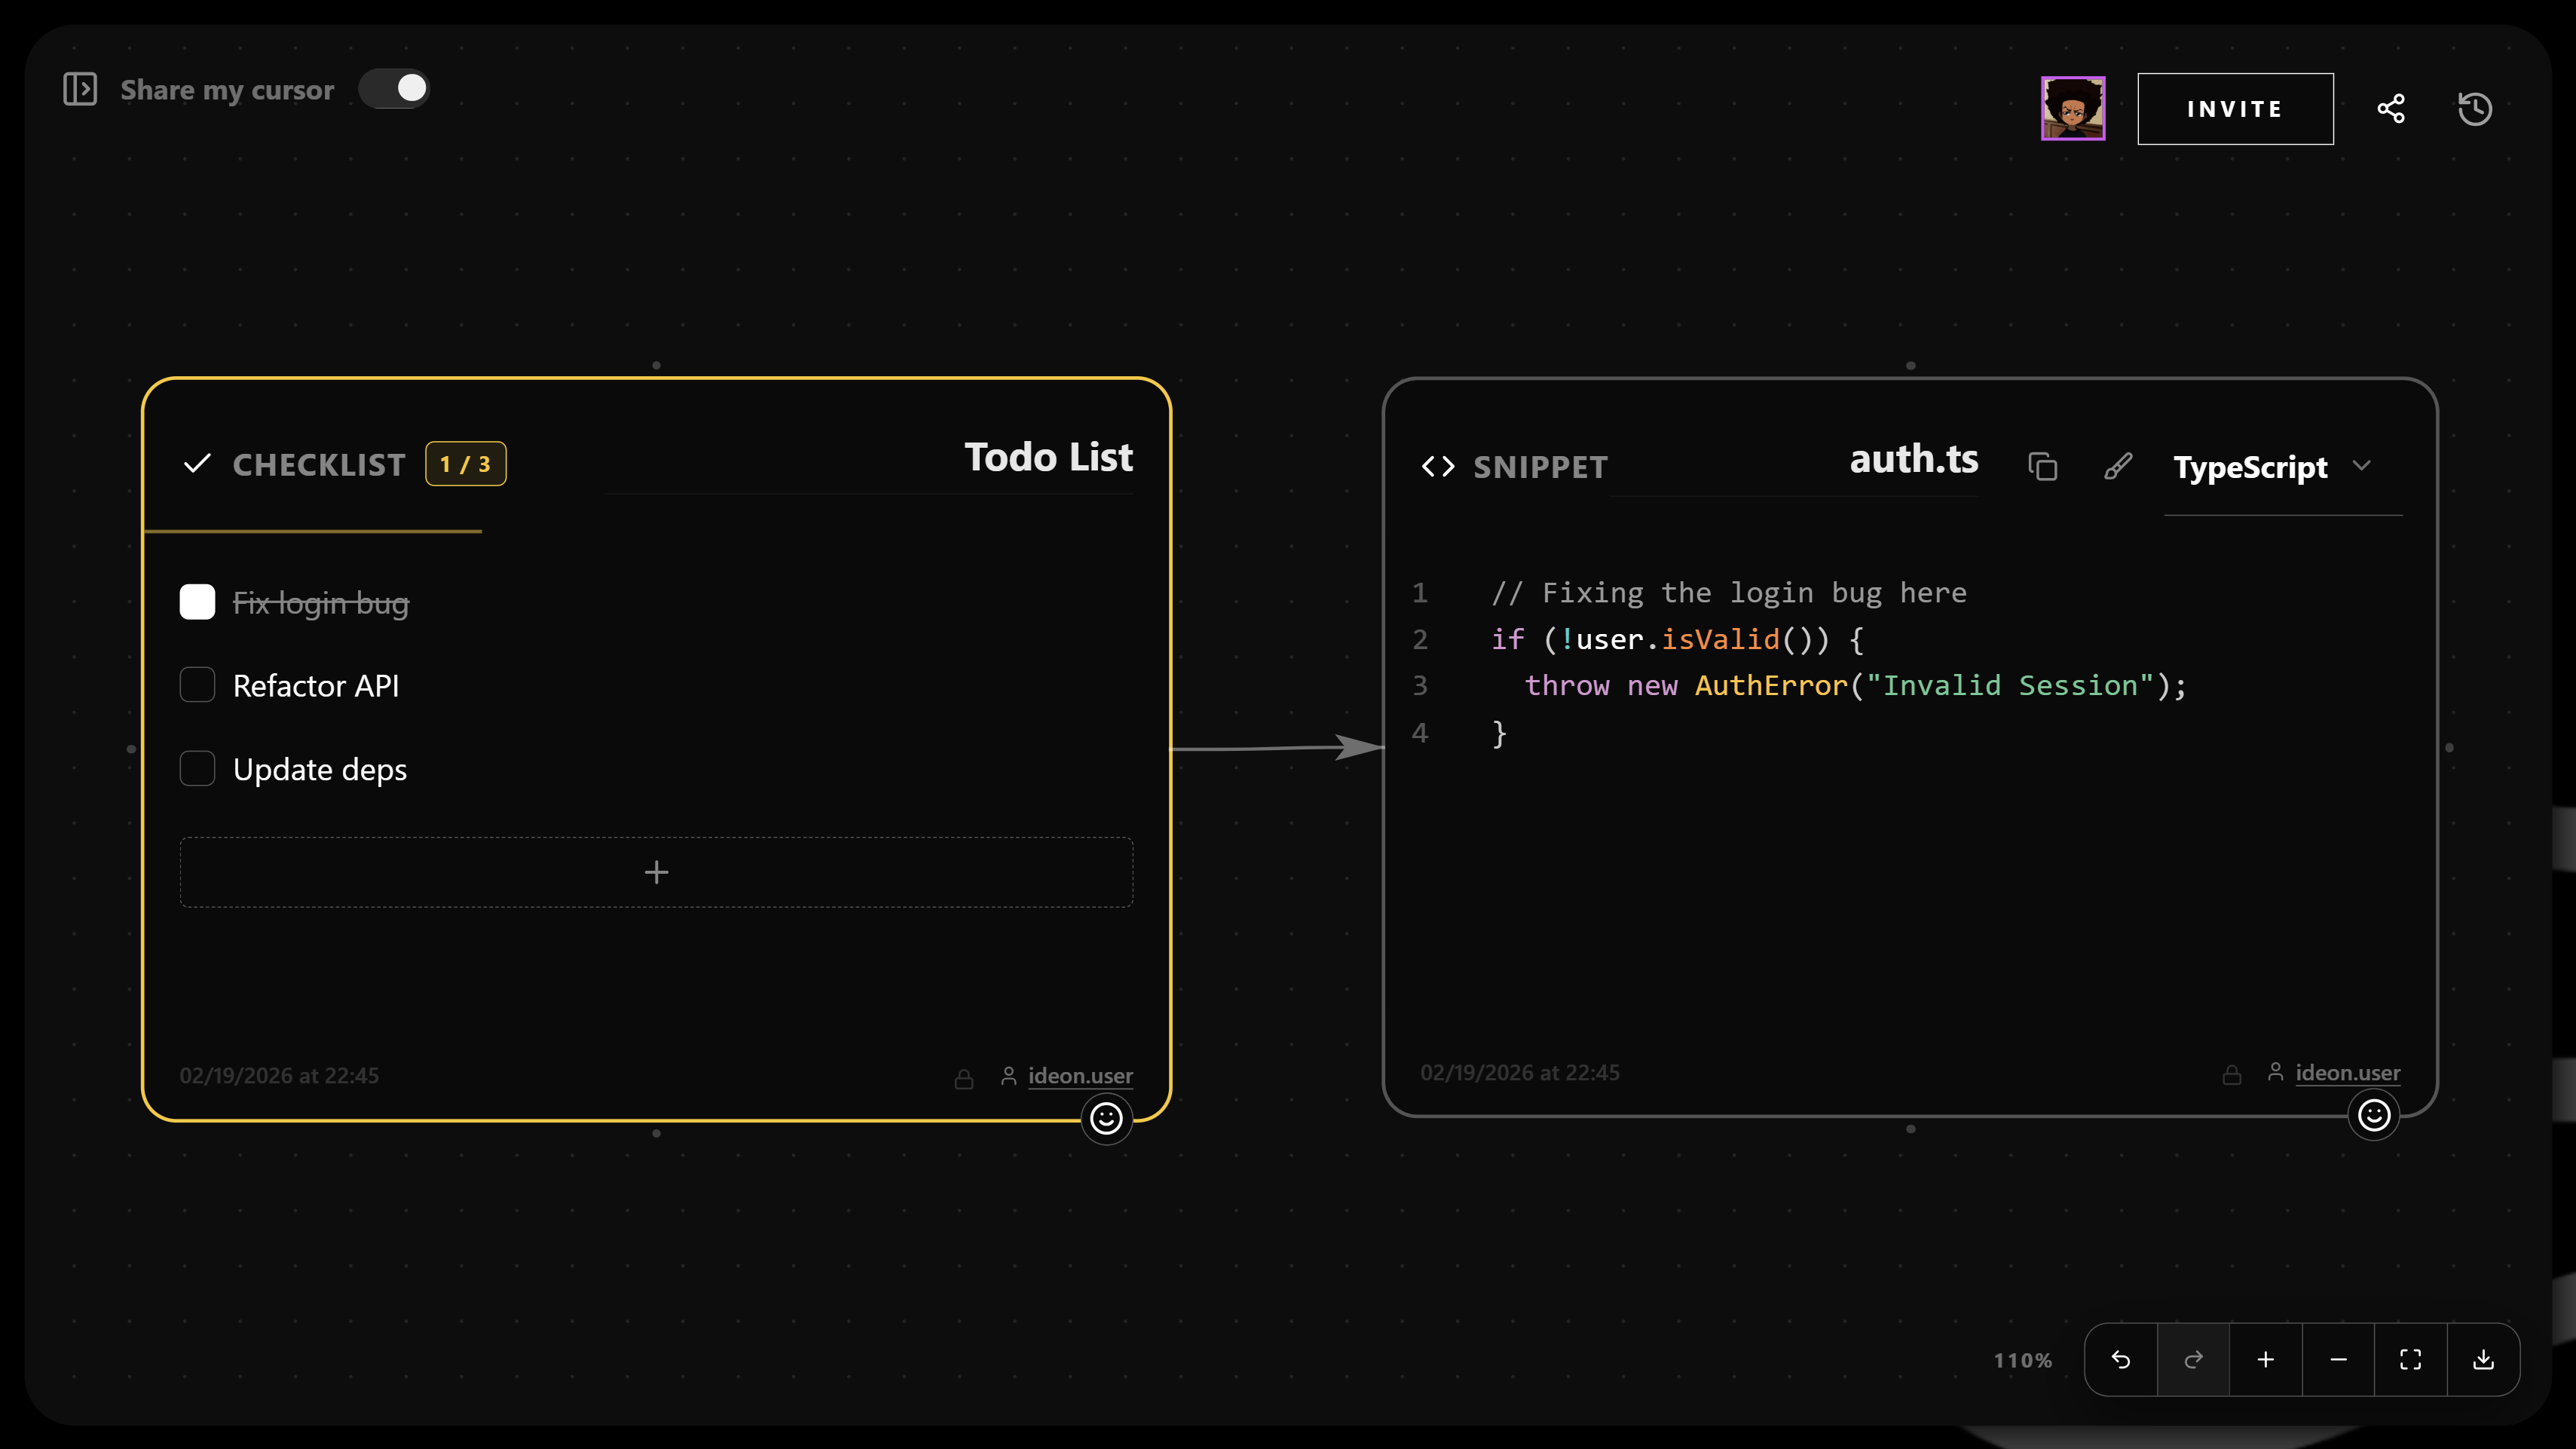Copy the auth.ts snippet code
The width and height of the screenshot is (2576, 1449).
(2043, 466)
